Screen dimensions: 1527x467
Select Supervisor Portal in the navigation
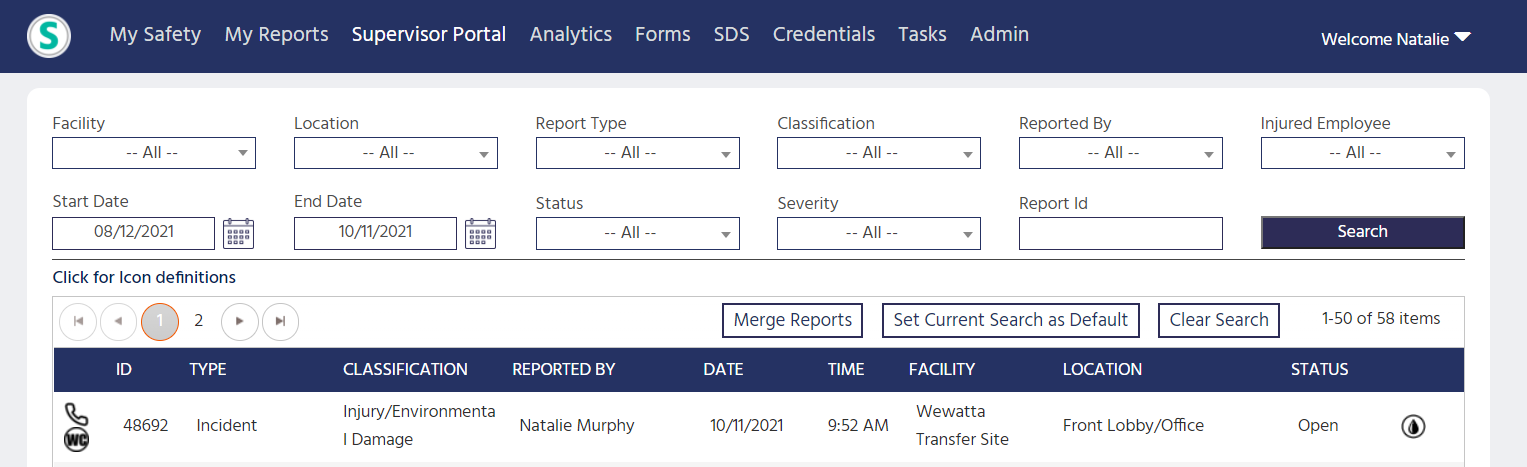point(429,34)
